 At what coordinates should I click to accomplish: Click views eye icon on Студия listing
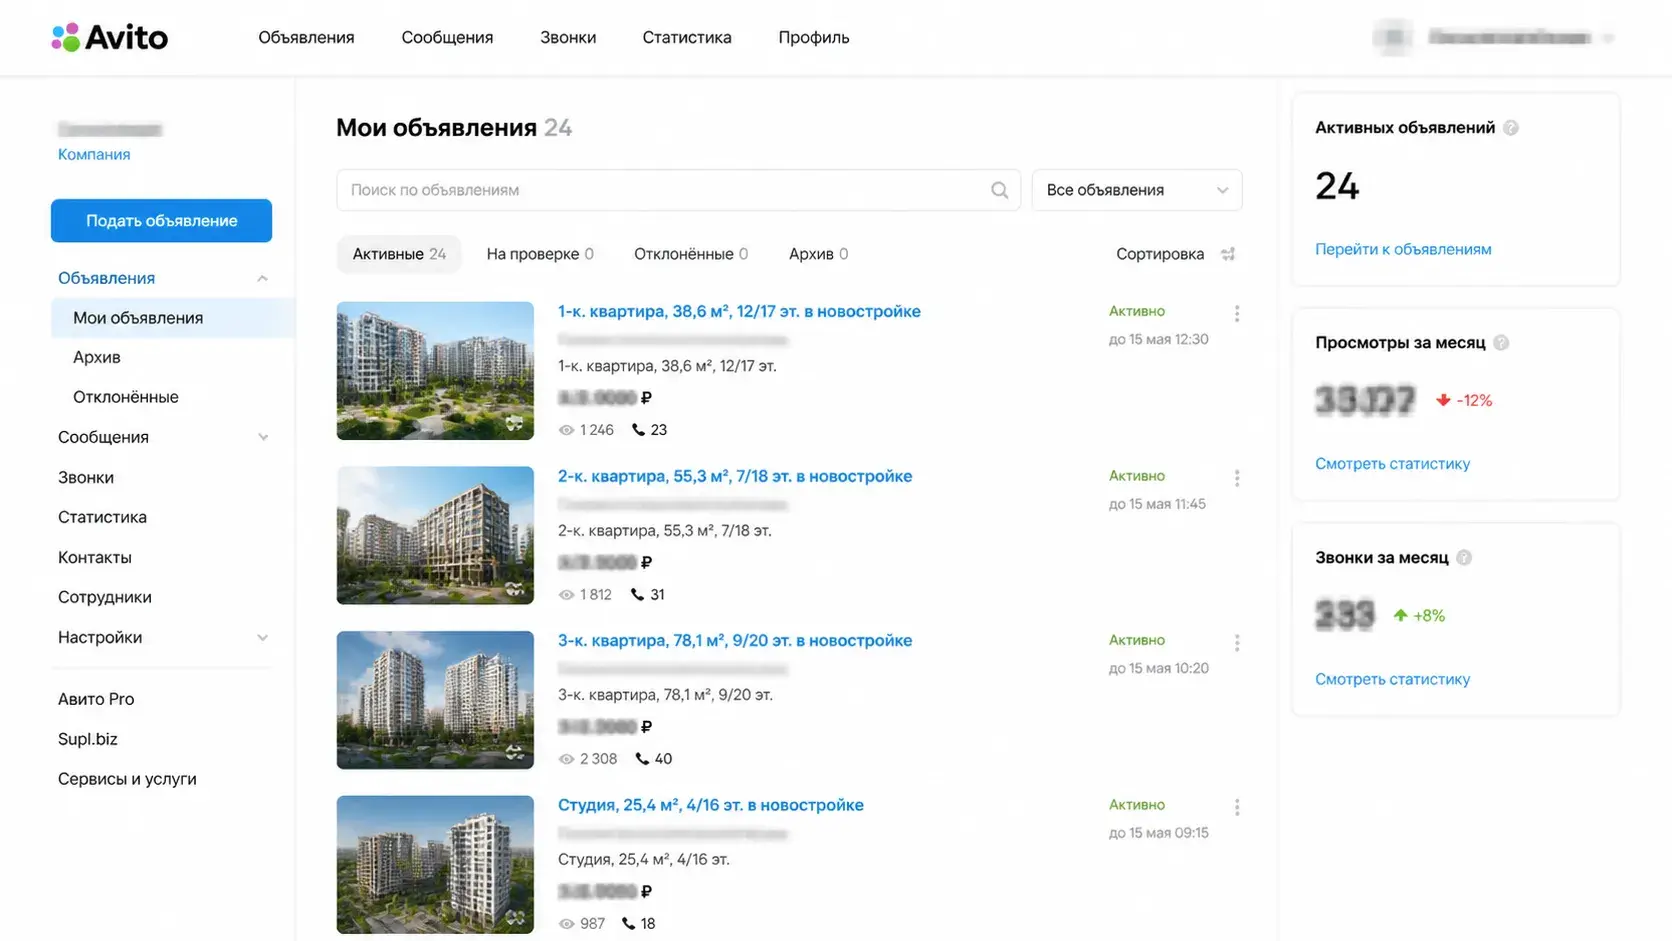[566, 924]
